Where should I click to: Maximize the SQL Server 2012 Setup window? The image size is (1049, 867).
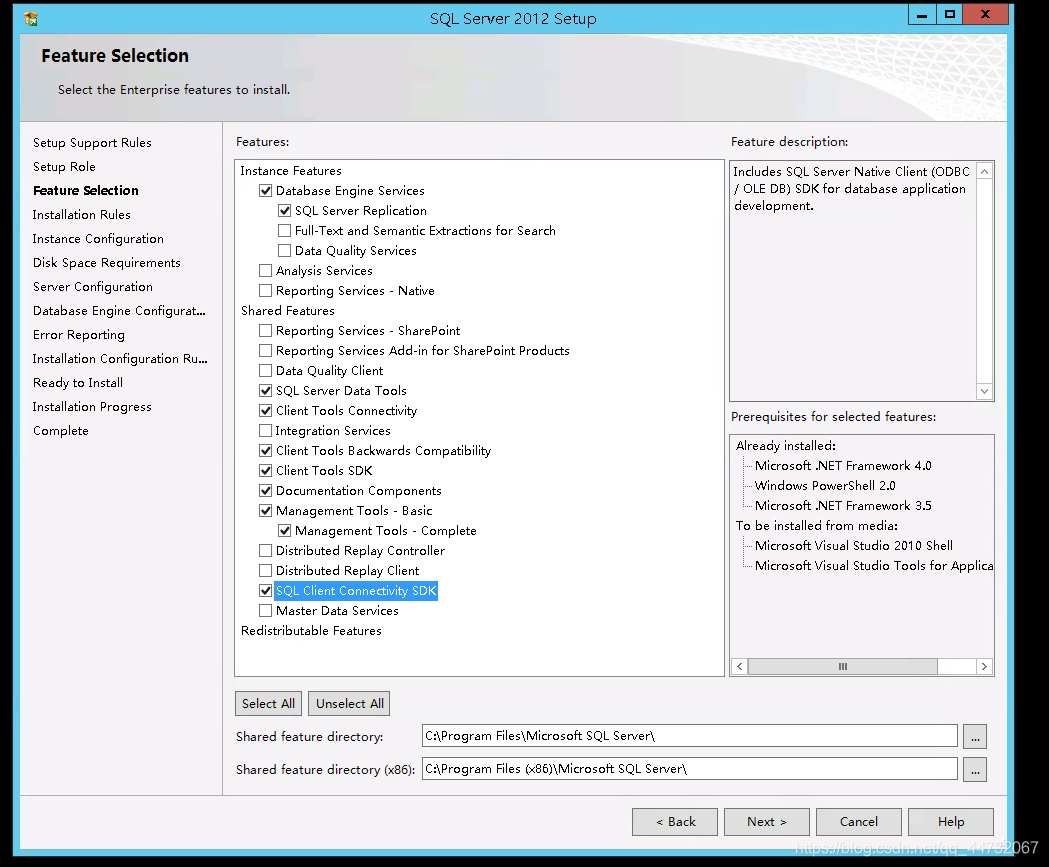pos(949,15)
